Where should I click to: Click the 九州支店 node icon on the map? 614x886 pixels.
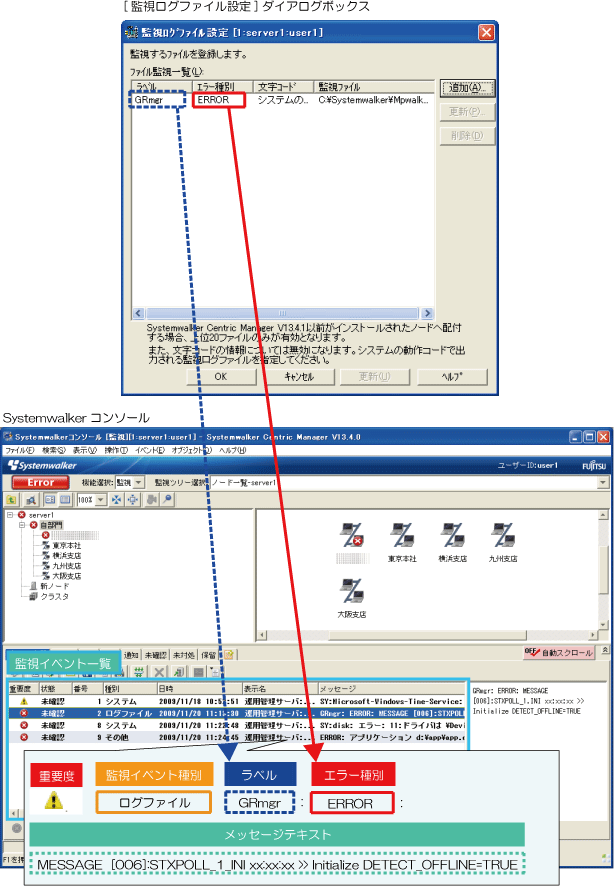click(x=503, y=535)
